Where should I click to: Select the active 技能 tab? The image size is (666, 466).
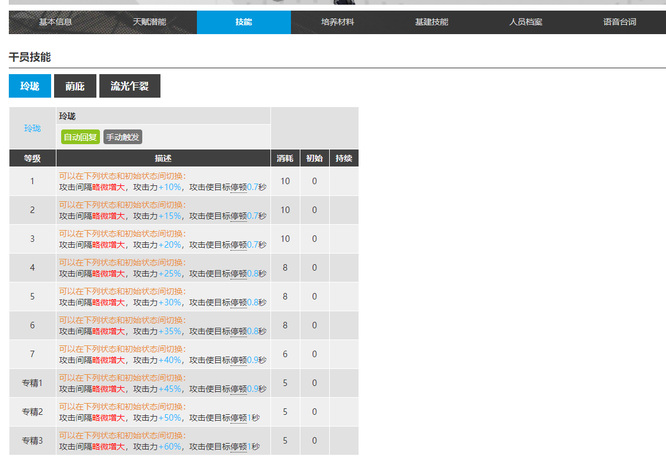[x=243, y=22]
